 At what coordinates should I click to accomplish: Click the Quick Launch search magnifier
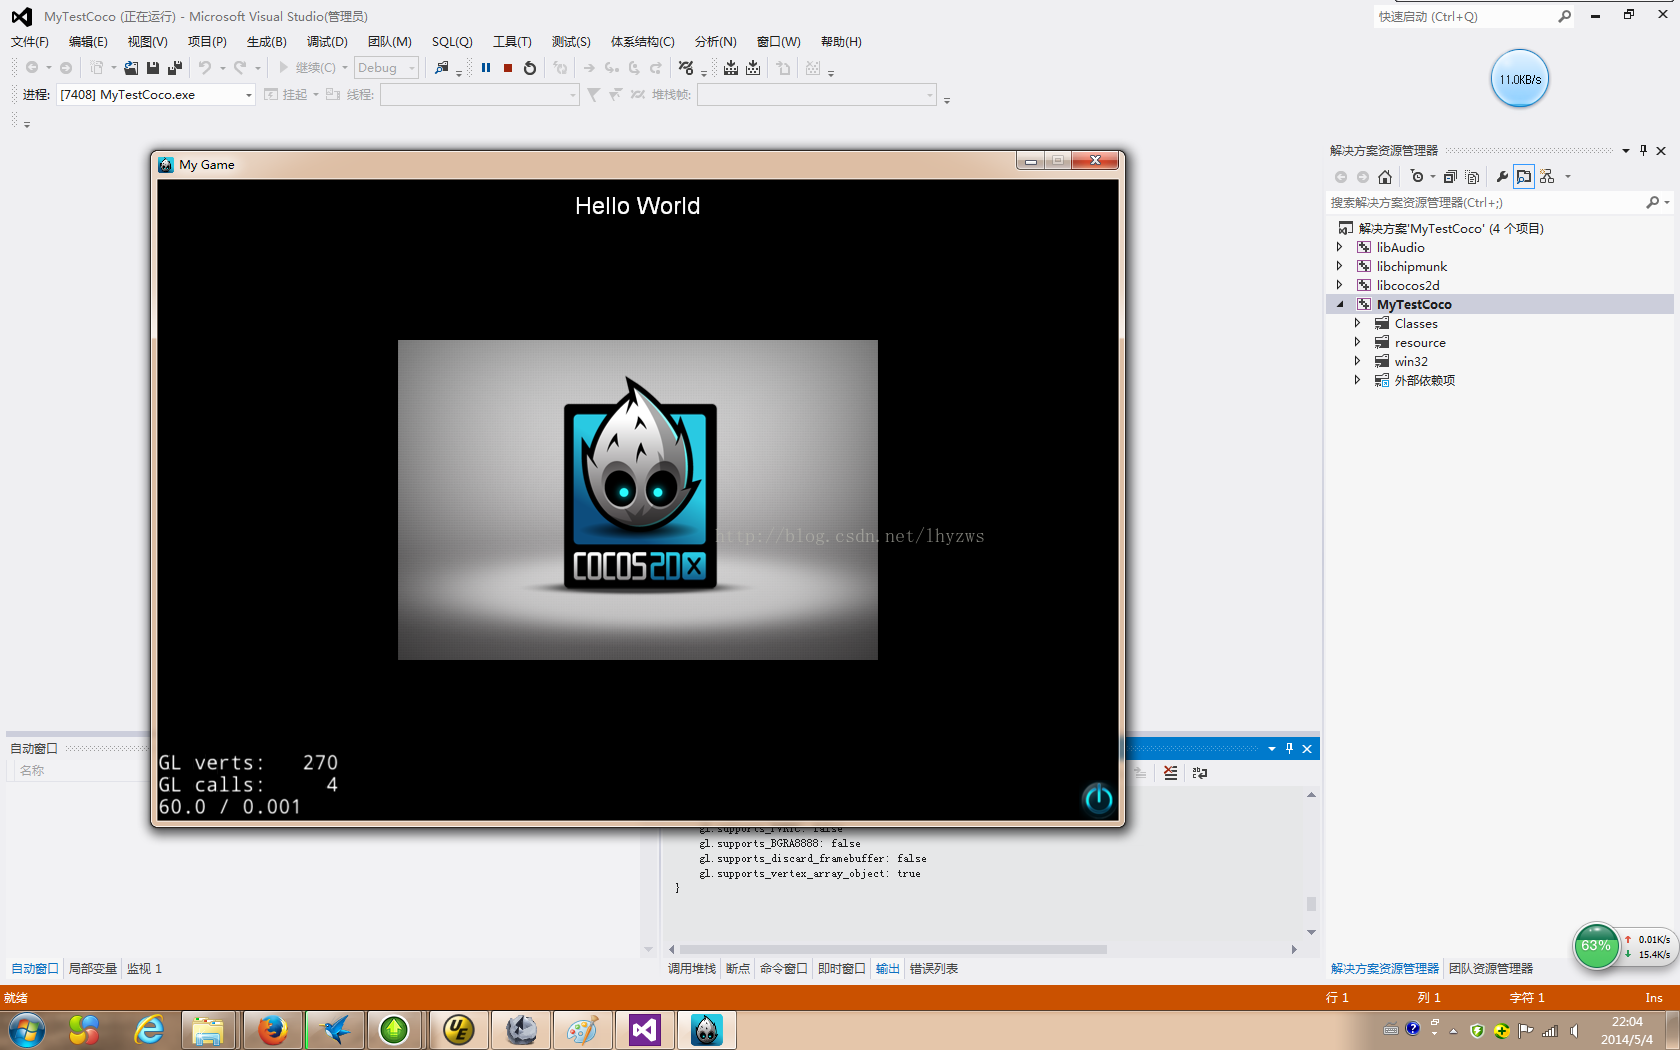click(1565, 16)
